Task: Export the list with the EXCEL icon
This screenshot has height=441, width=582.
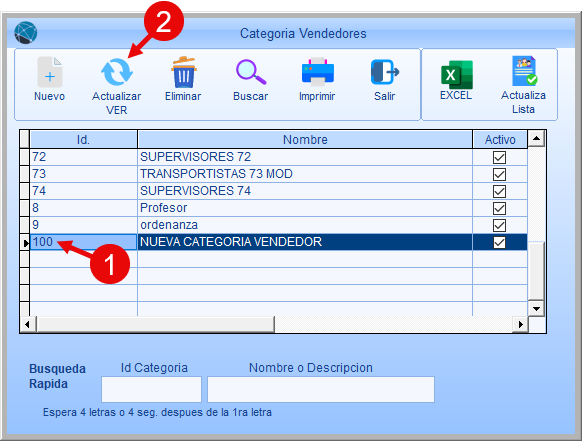Action: coord(457,75)
